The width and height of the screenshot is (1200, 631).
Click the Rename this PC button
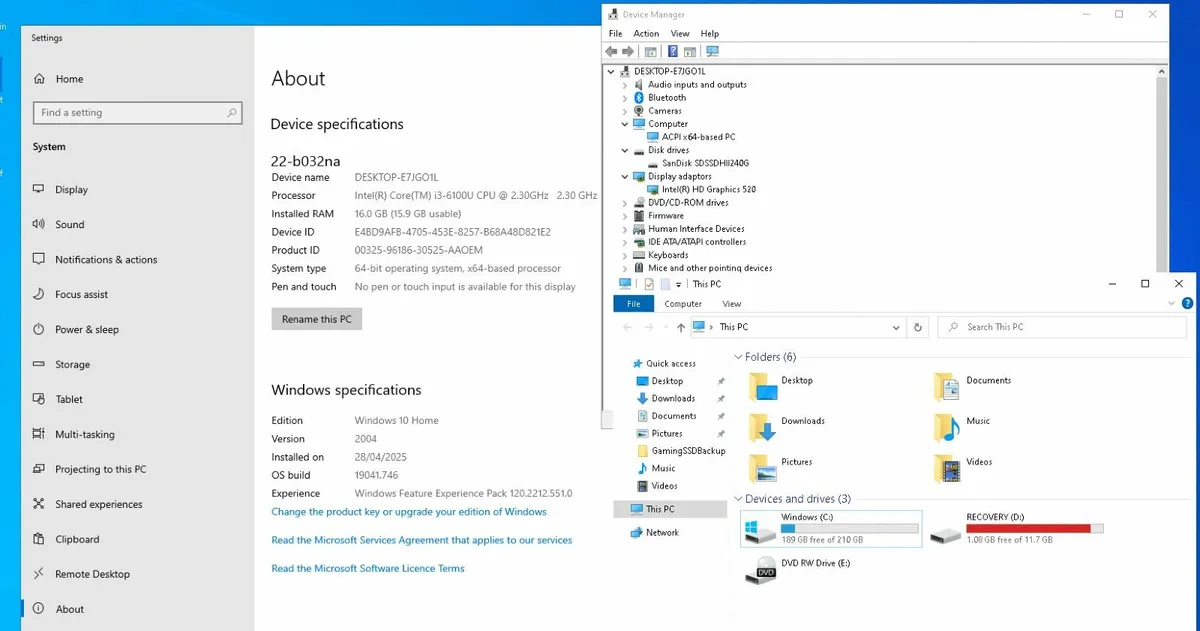[x=316, y=319]
